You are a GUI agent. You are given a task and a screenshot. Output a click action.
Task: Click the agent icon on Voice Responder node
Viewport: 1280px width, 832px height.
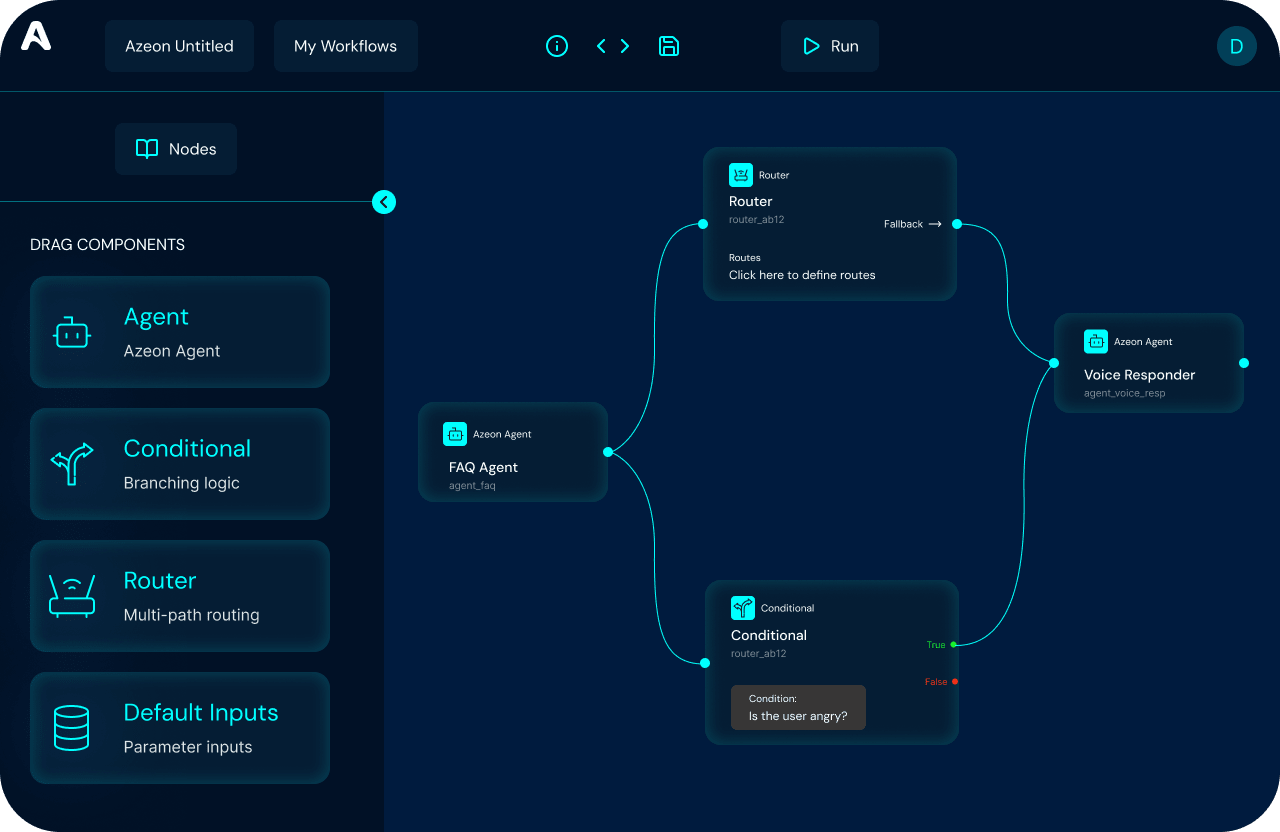[x=1097, y=341]
